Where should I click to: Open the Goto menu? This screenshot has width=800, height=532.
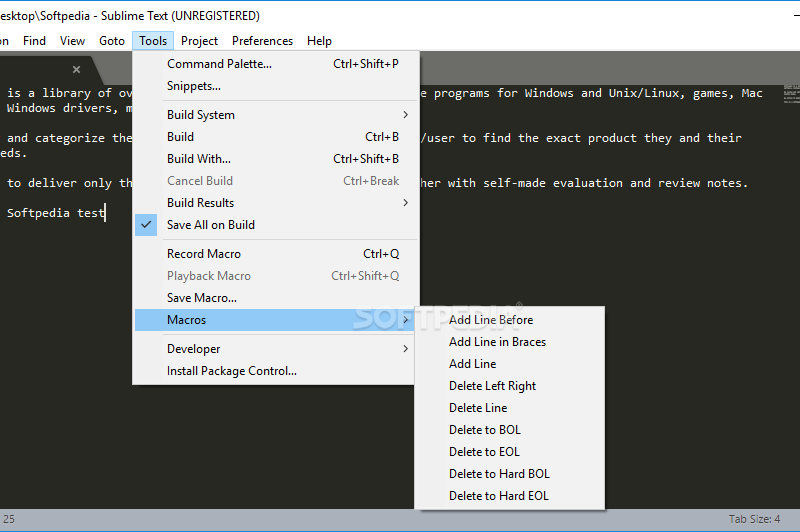point(112,41)
